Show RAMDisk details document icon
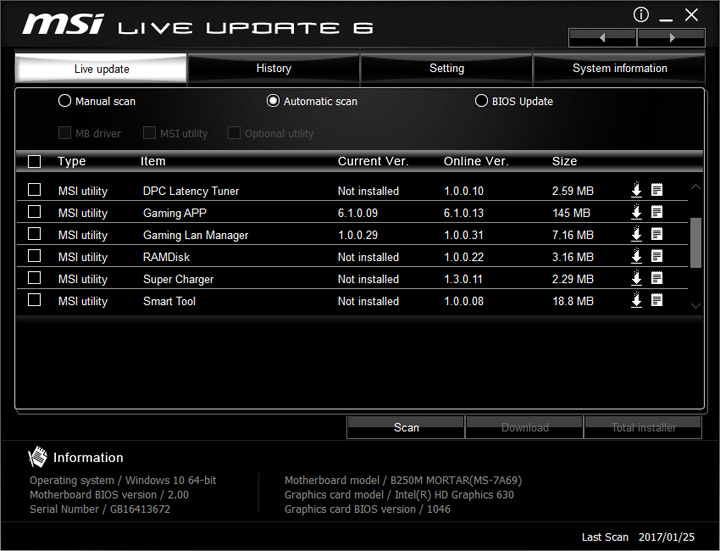720x551 pixels. click(x=657, y=256)
